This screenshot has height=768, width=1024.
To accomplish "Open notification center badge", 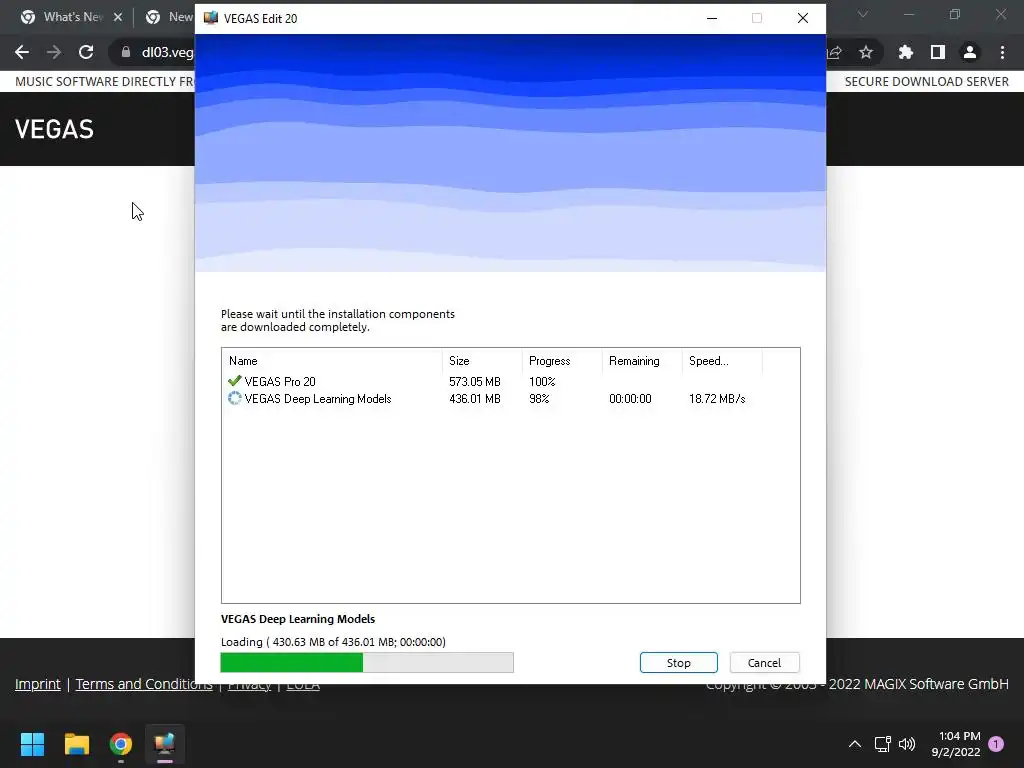I will click(x=996, y=744).
